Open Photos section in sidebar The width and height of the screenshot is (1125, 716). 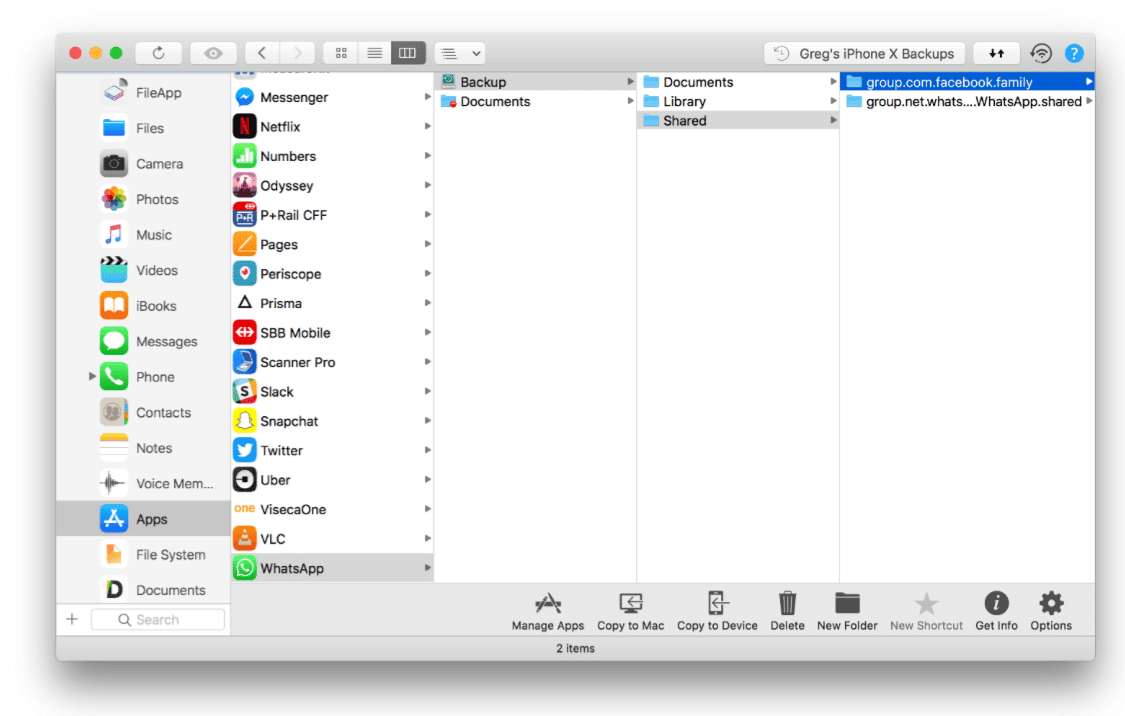(143, 199)
